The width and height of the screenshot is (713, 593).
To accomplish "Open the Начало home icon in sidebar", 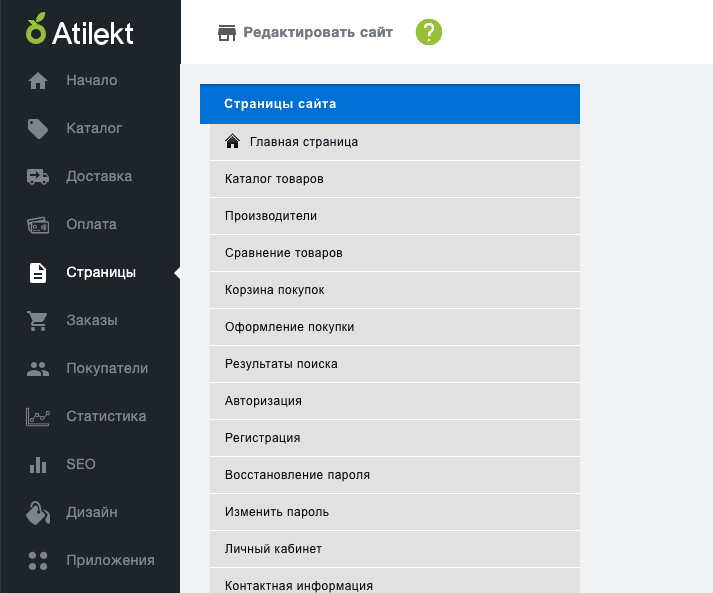I will point(38,80).
